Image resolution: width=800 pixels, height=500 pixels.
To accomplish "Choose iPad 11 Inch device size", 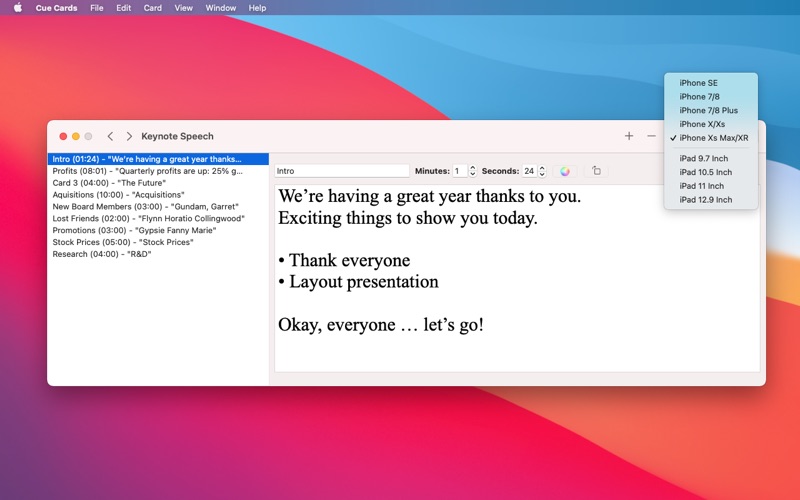I will tap(711, 186).
